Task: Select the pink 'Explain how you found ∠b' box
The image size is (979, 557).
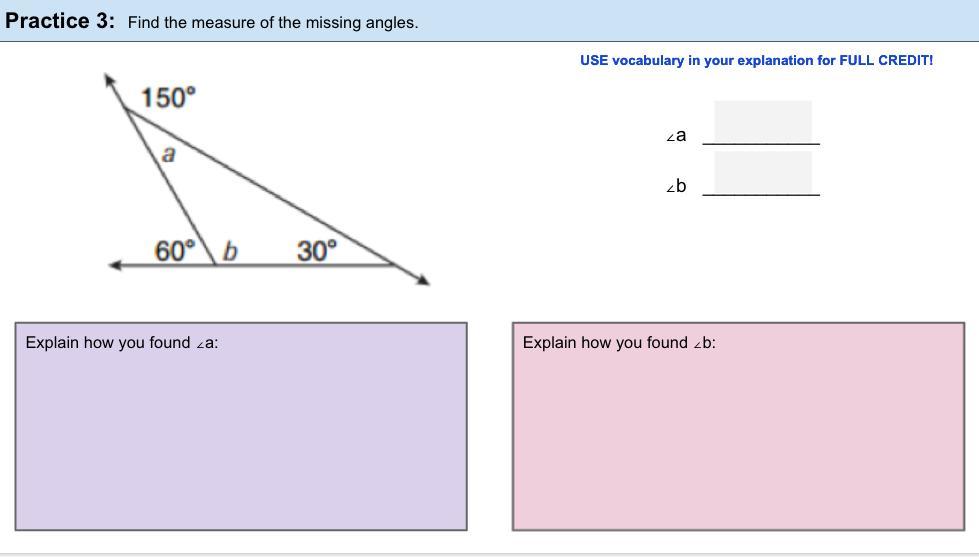Action: pos(738,440)
